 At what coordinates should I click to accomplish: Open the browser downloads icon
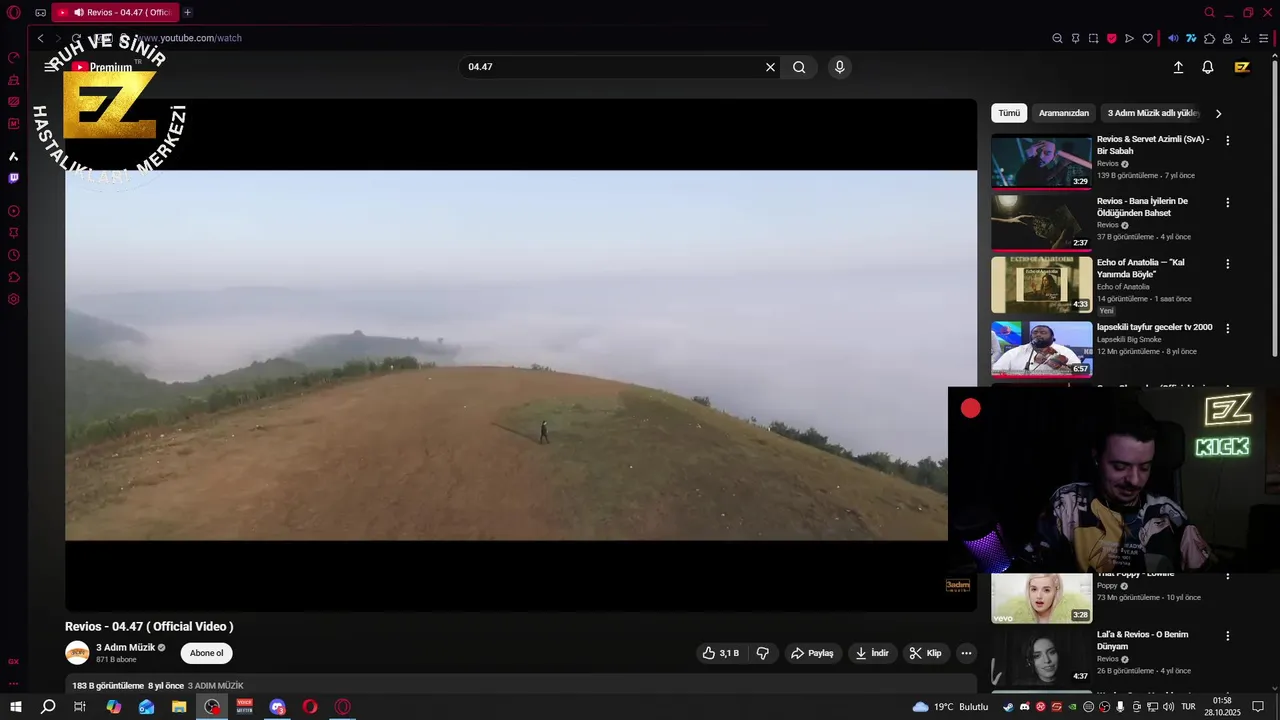[1245, 38]
